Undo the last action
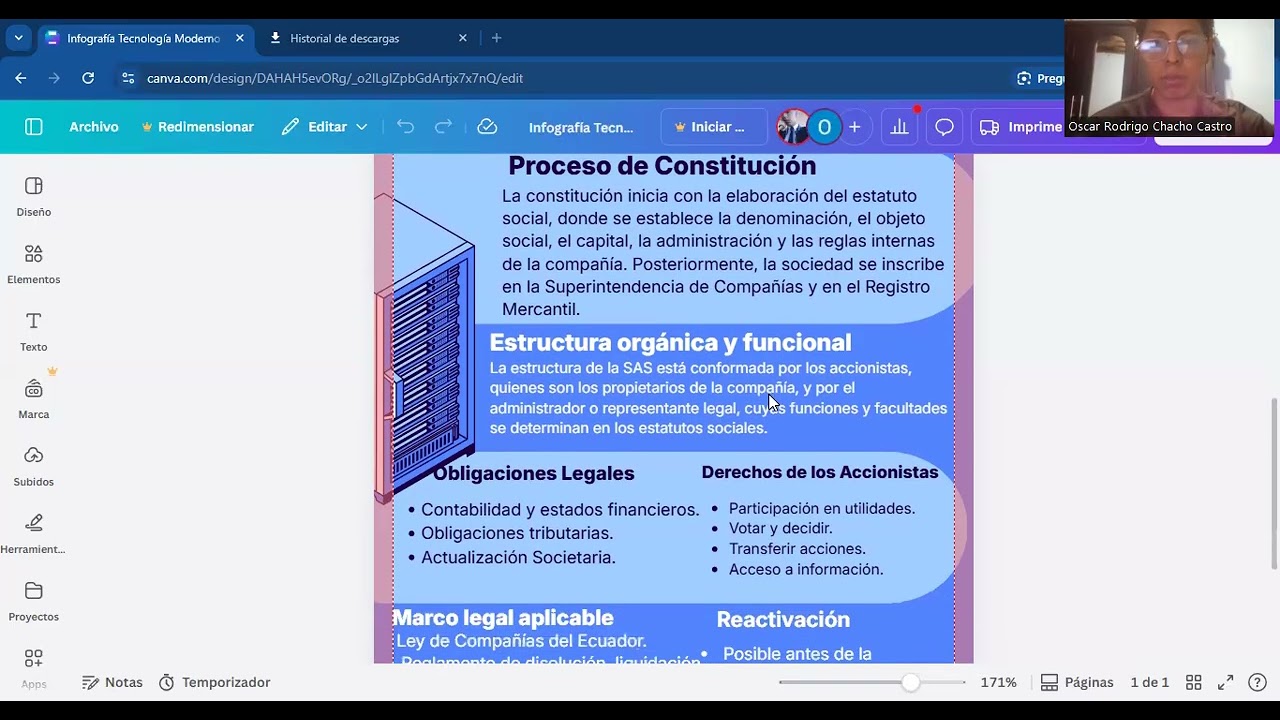The width and height of the screenshot is (1280, 720). tap(405, 127)
